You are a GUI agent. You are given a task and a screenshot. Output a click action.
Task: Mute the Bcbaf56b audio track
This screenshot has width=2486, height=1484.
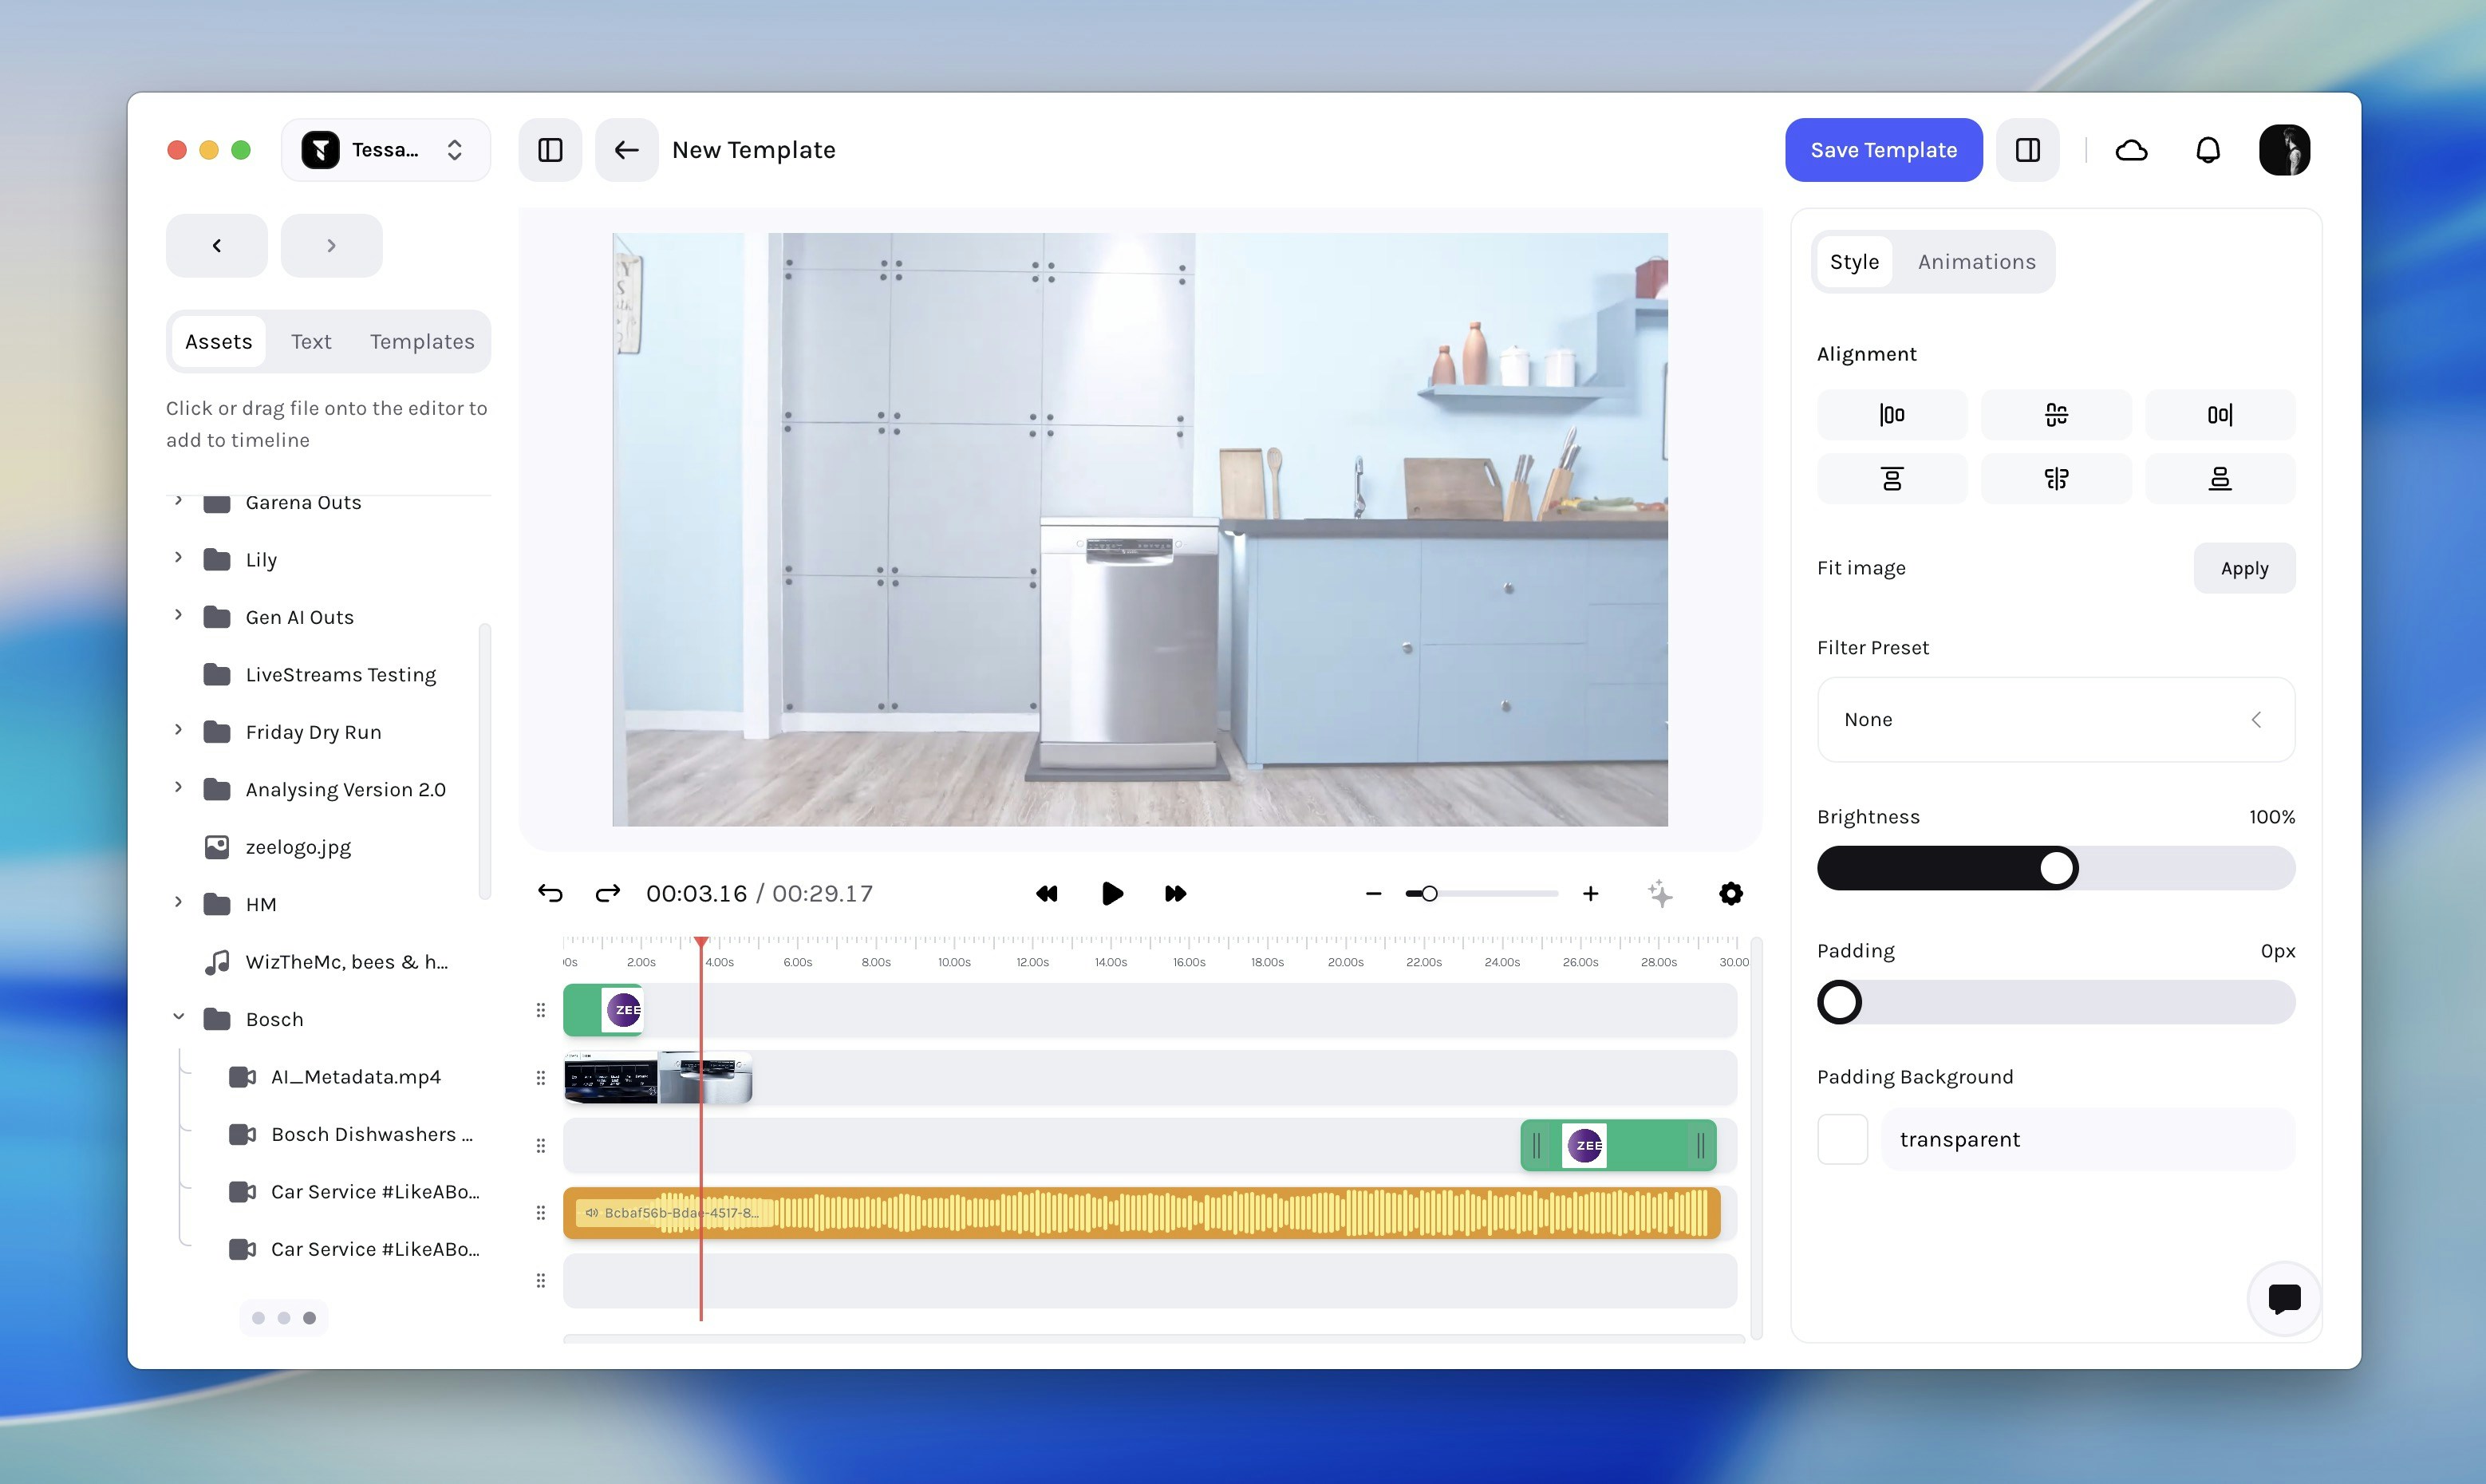coord(591,1212)
